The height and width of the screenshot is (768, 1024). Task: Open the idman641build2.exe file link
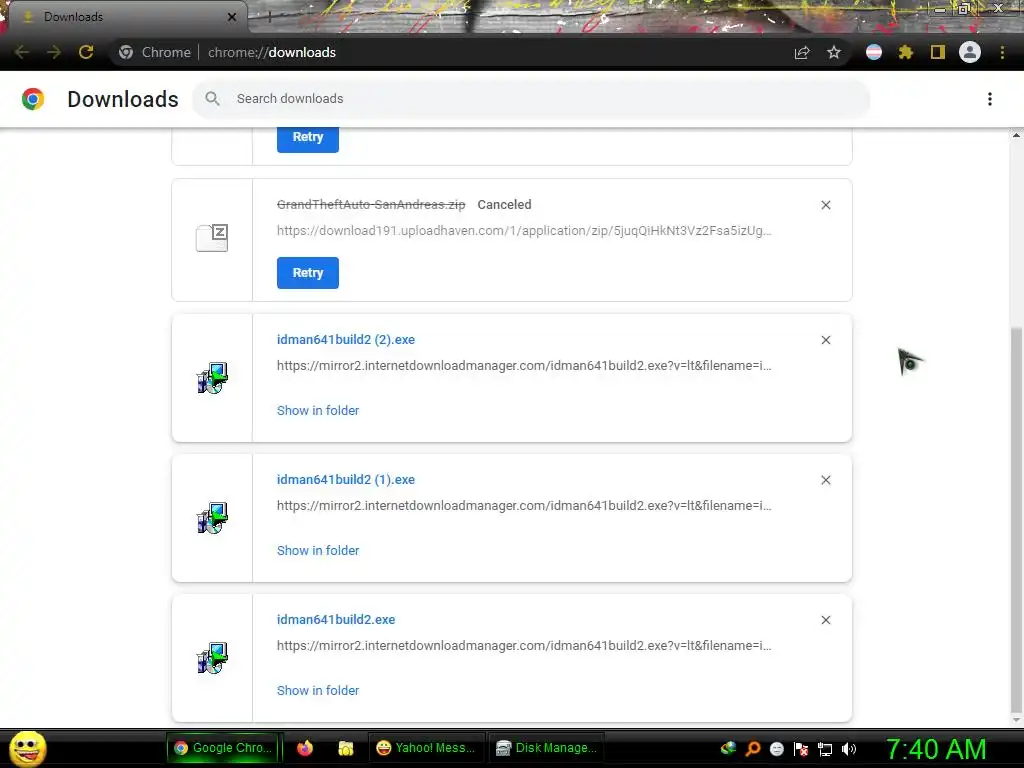coord(336,619)
